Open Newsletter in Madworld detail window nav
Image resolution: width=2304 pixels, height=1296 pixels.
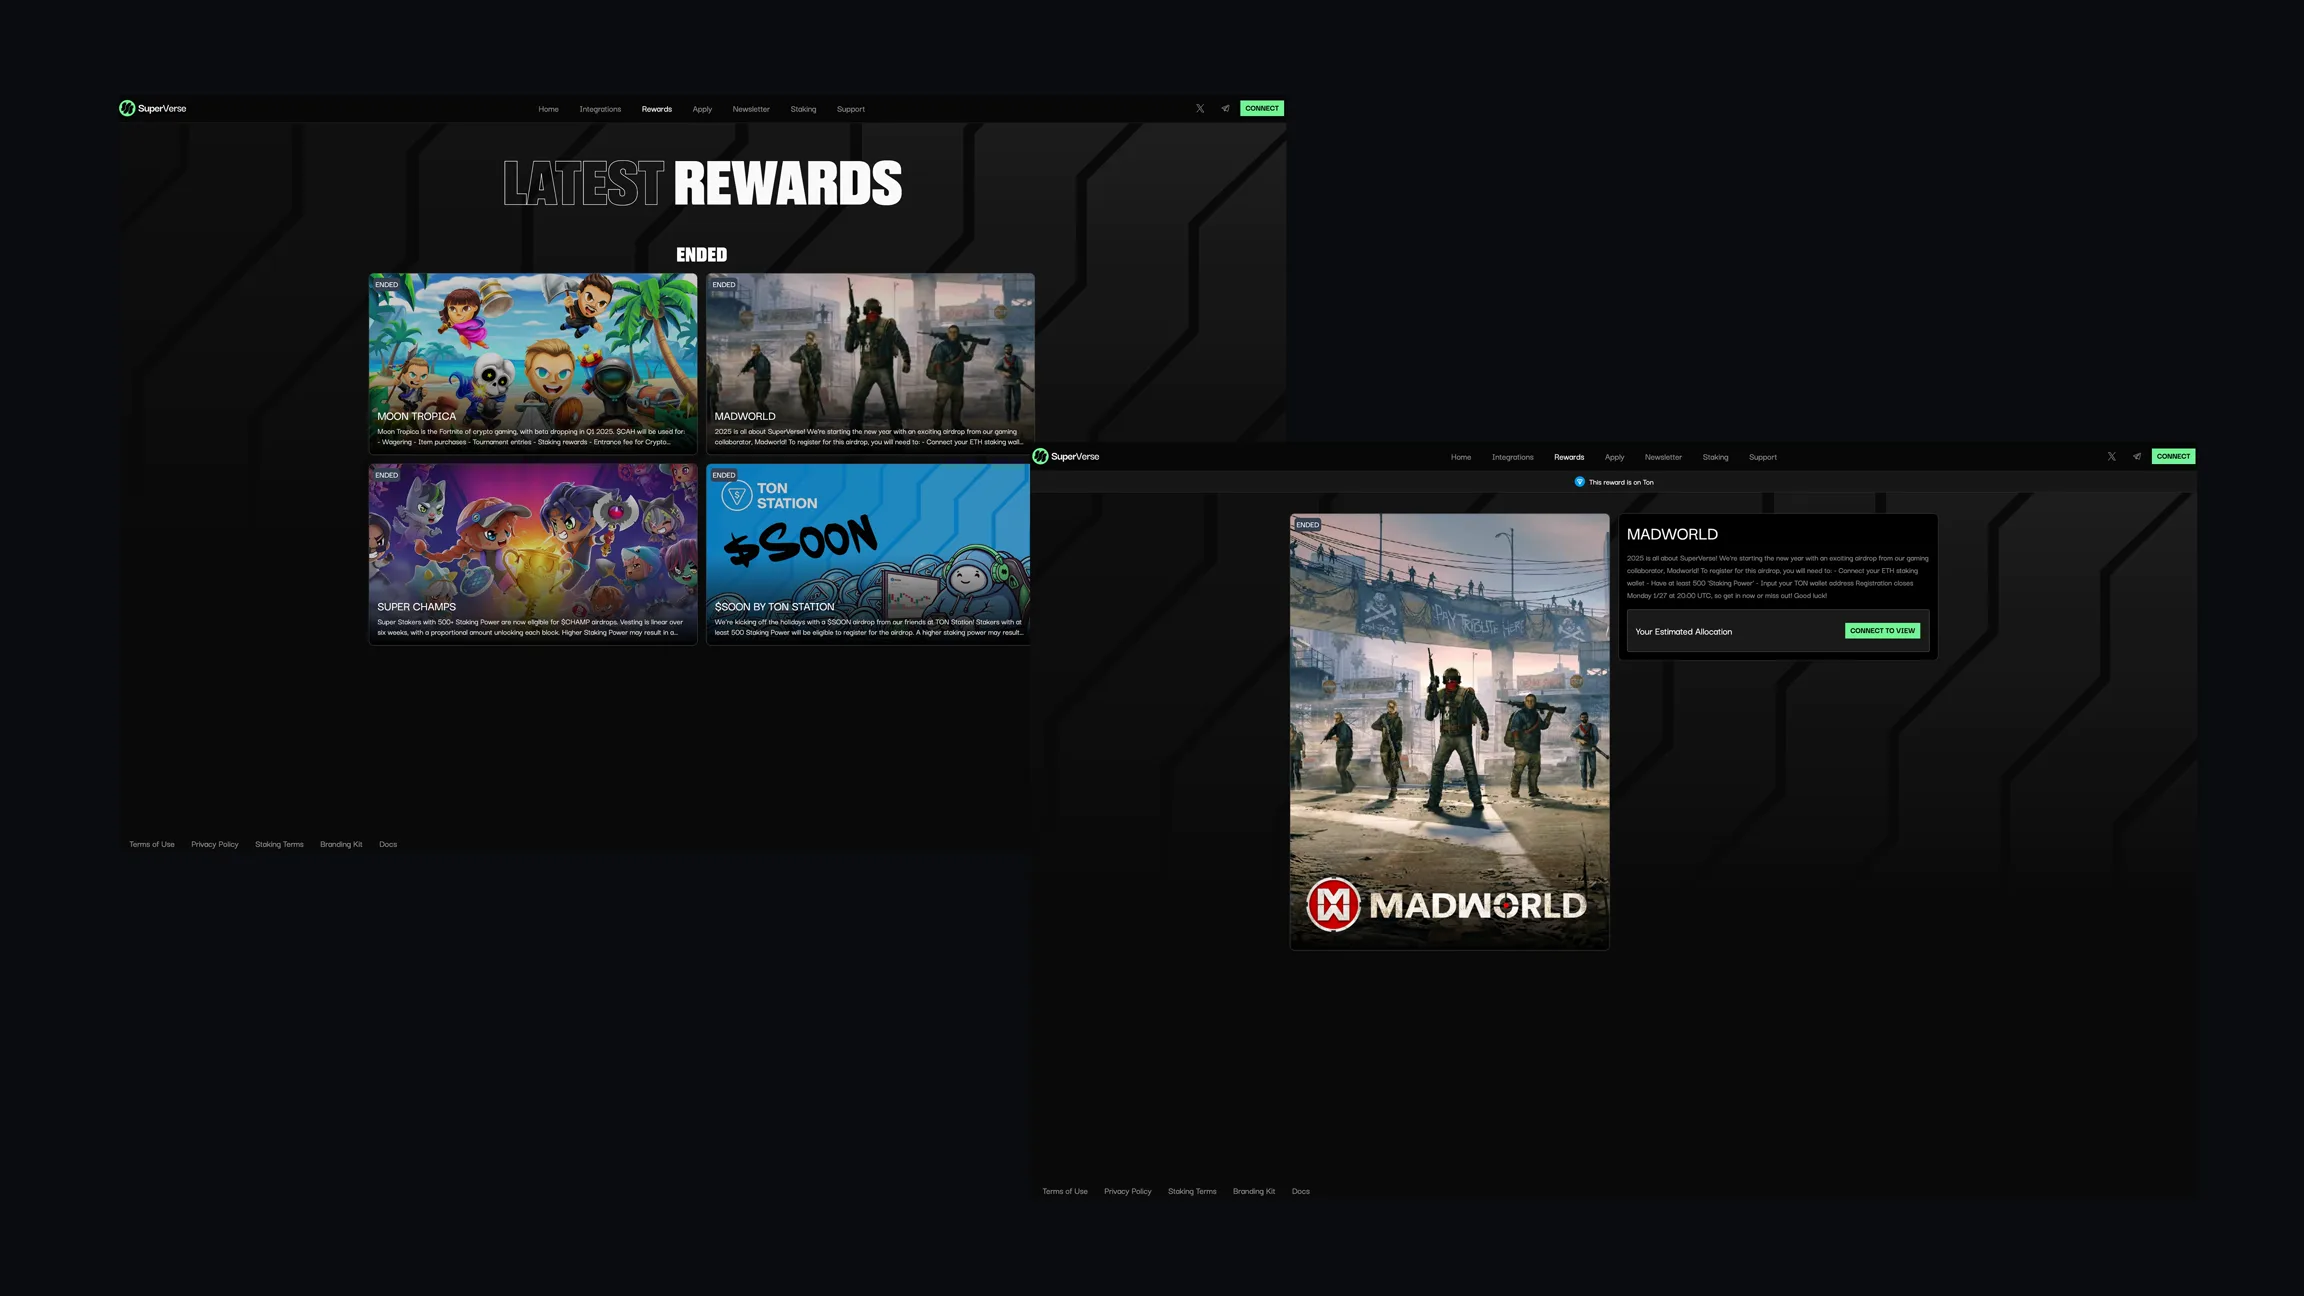pyautogui.click(x=1663, y=457)
